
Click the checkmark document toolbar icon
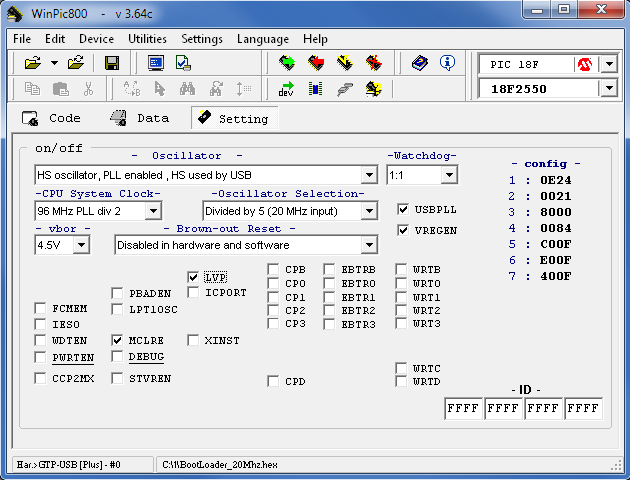(183, 63)
